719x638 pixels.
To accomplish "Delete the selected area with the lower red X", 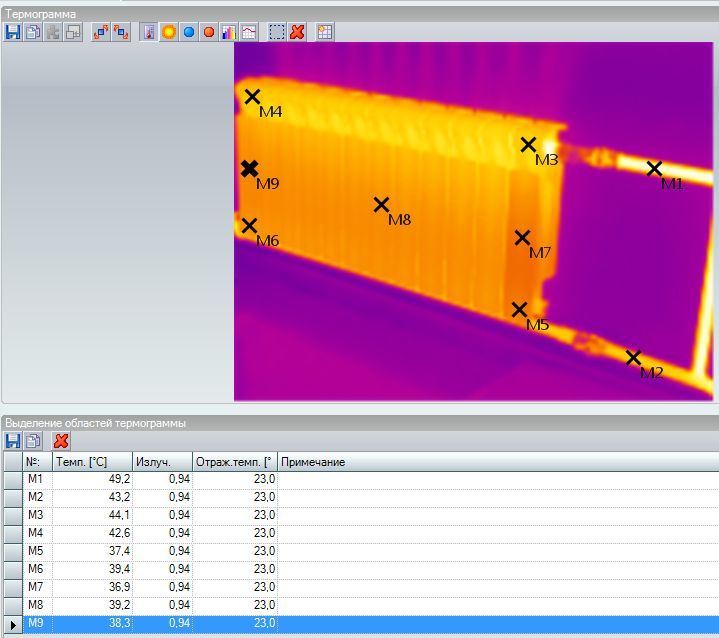I will click(x=61, y=441).
